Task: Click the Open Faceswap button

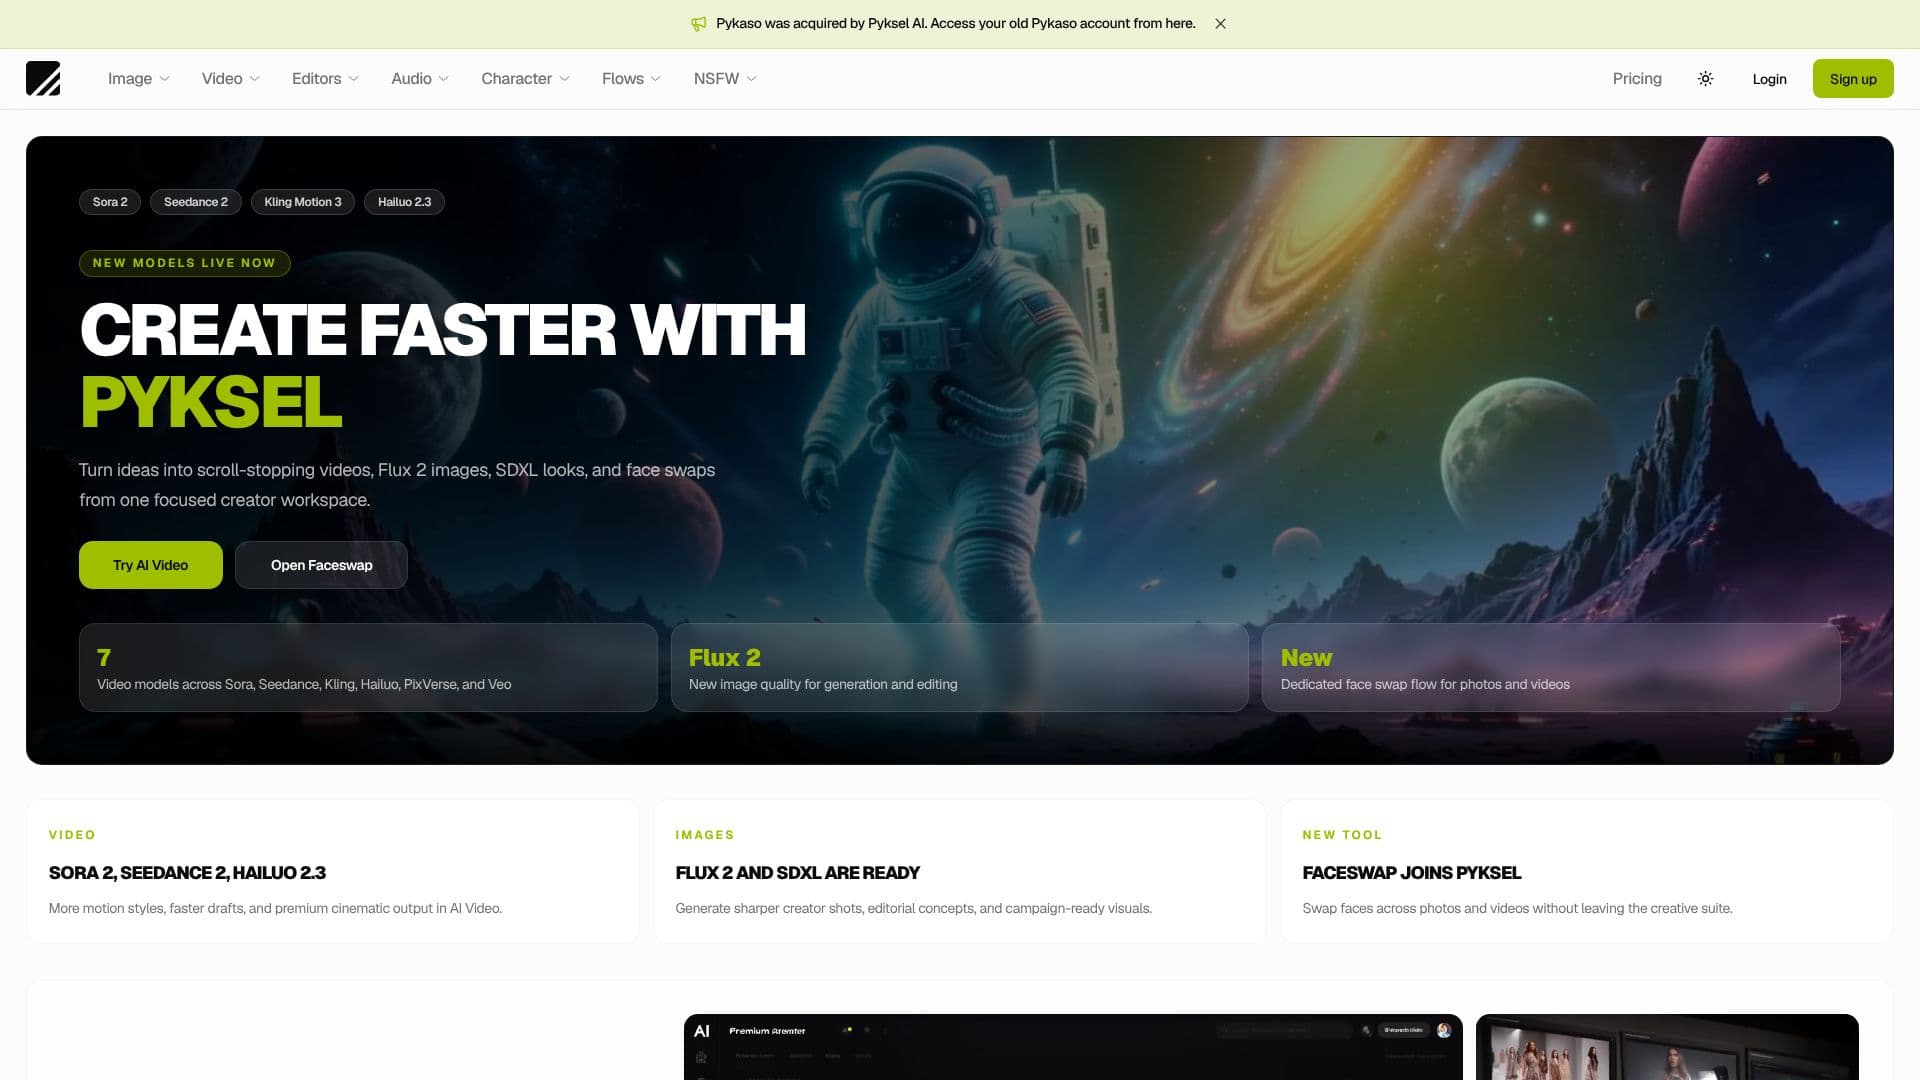Action: (x=321, y=565)
